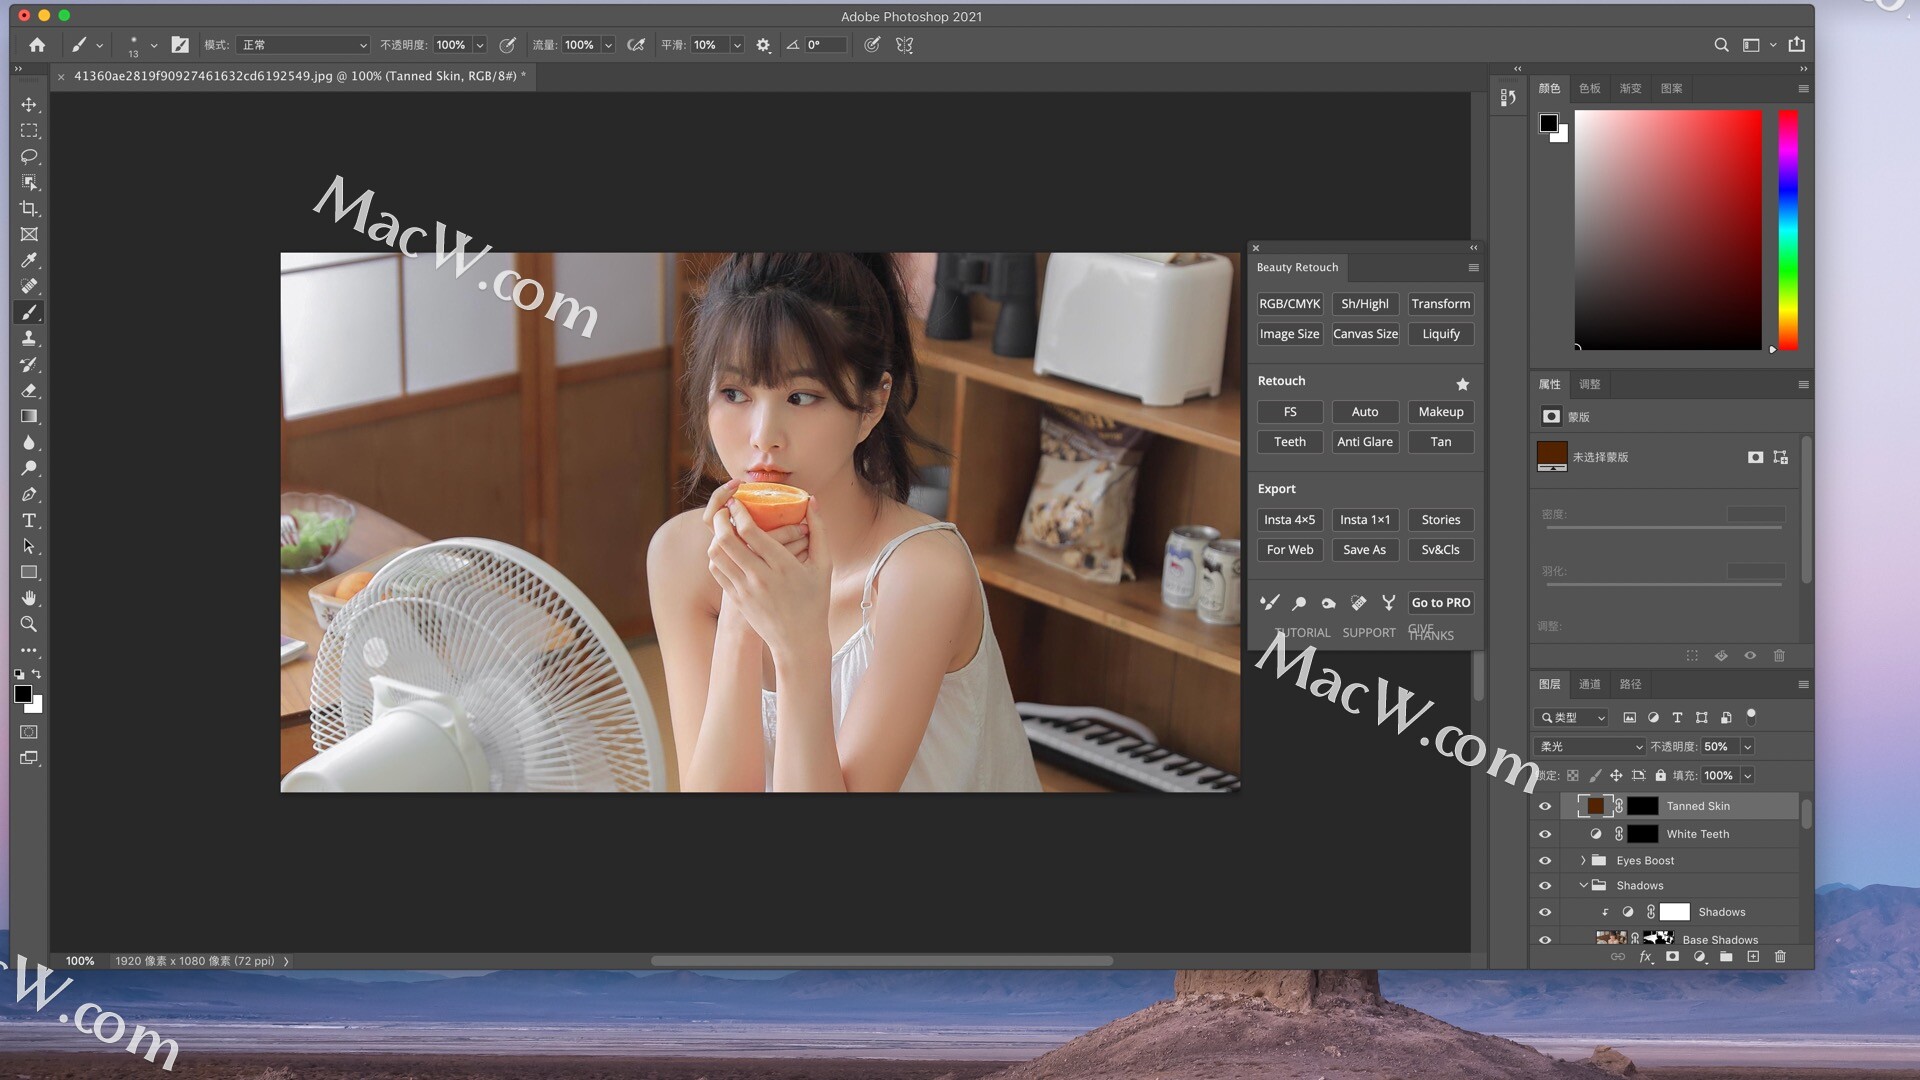Click the rainbow hue slider strip
Viewport: 1920px width, 1080px height.
tap(1787, 230)
